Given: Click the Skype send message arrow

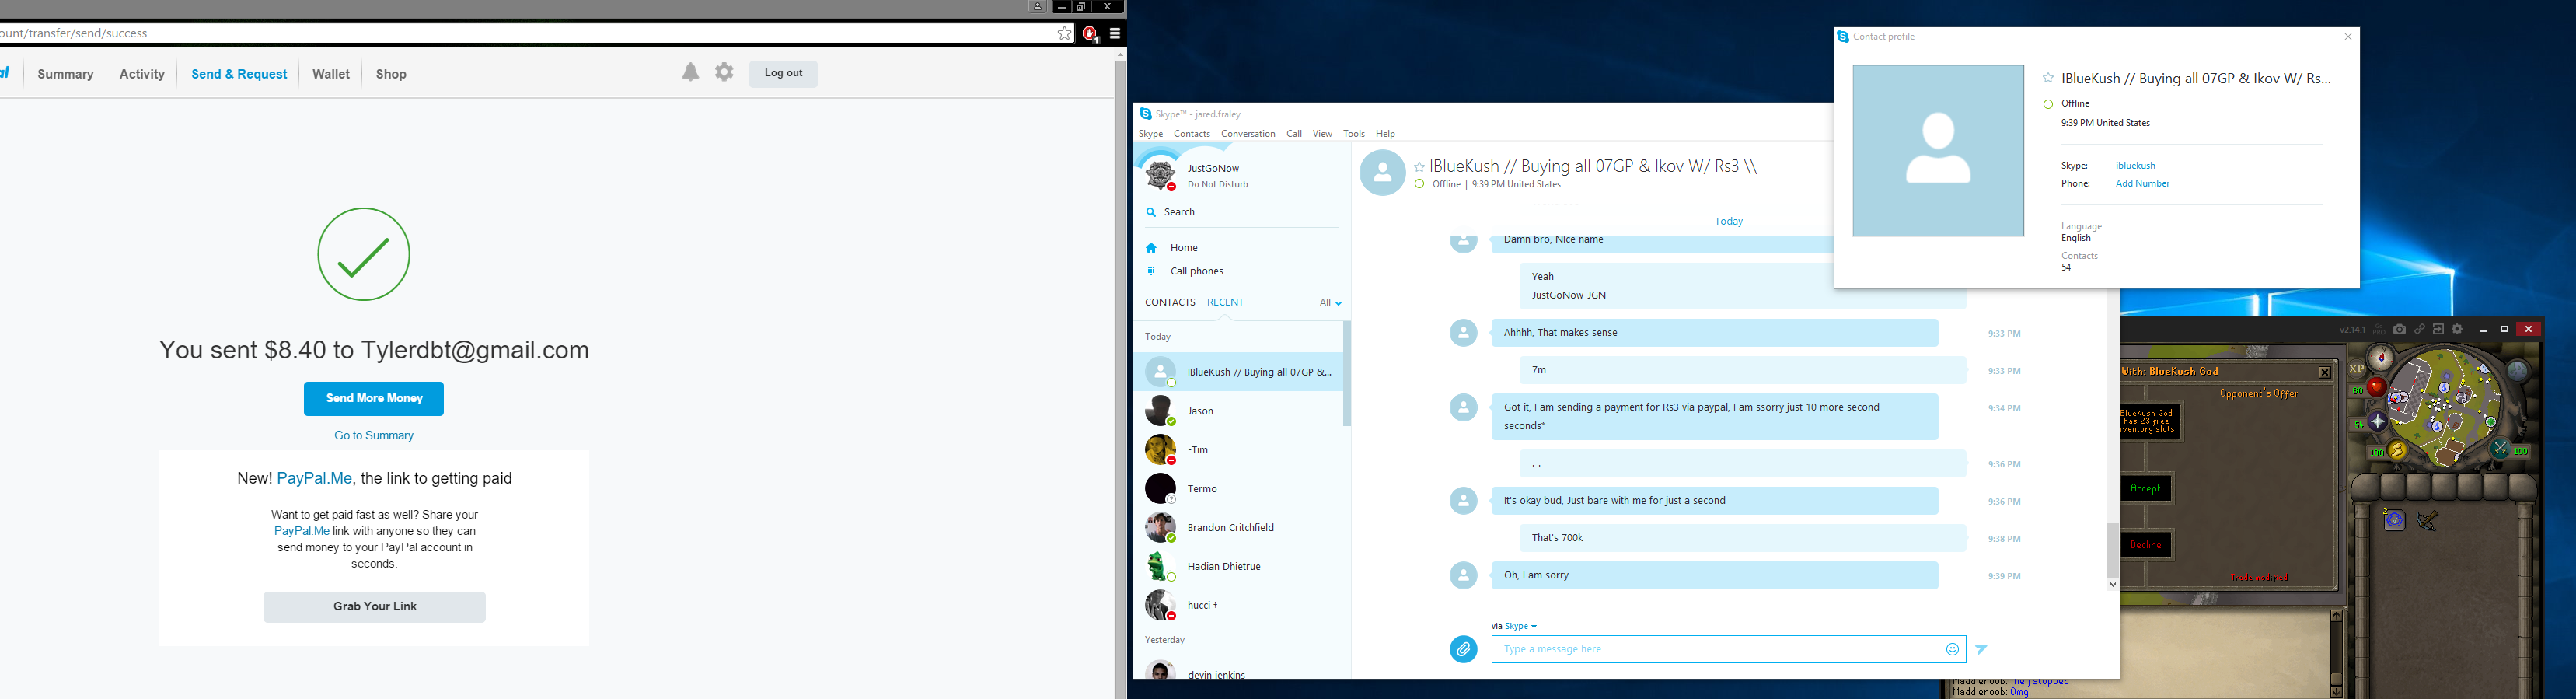Looking at the screenshot, I should tap(1981, 649).
